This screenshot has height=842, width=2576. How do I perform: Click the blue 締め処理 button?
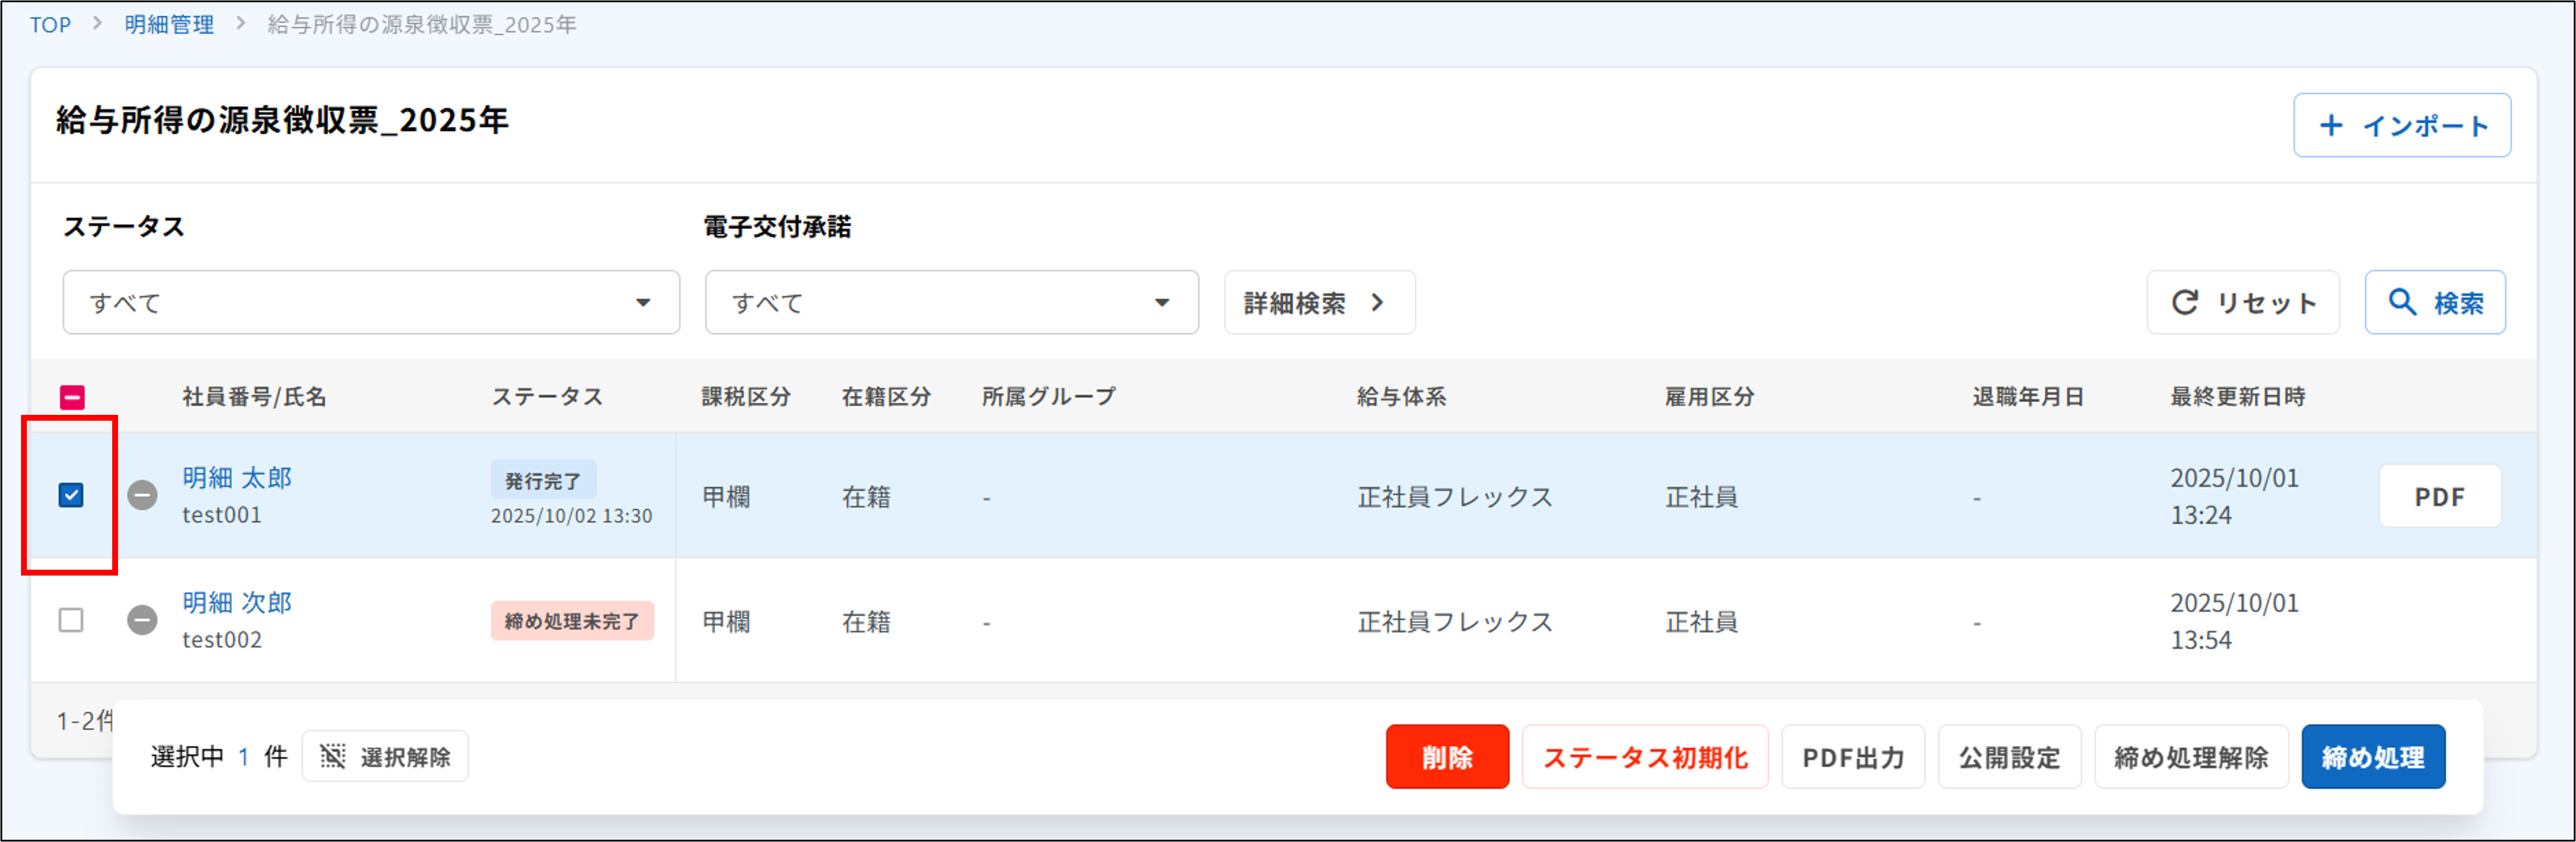(x=2373, y=757)
